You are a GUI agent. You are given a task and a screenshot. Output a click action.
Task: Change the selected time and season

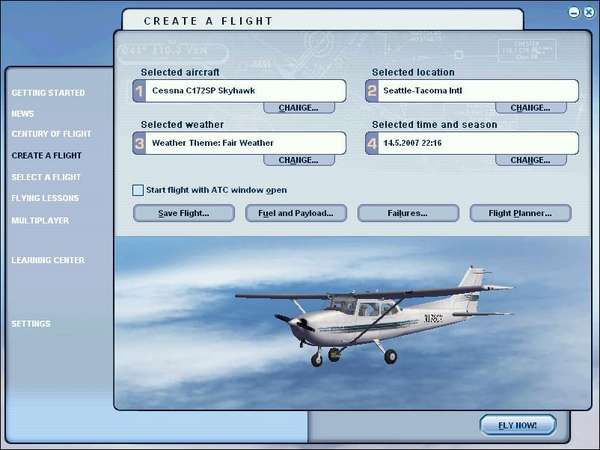531,160
